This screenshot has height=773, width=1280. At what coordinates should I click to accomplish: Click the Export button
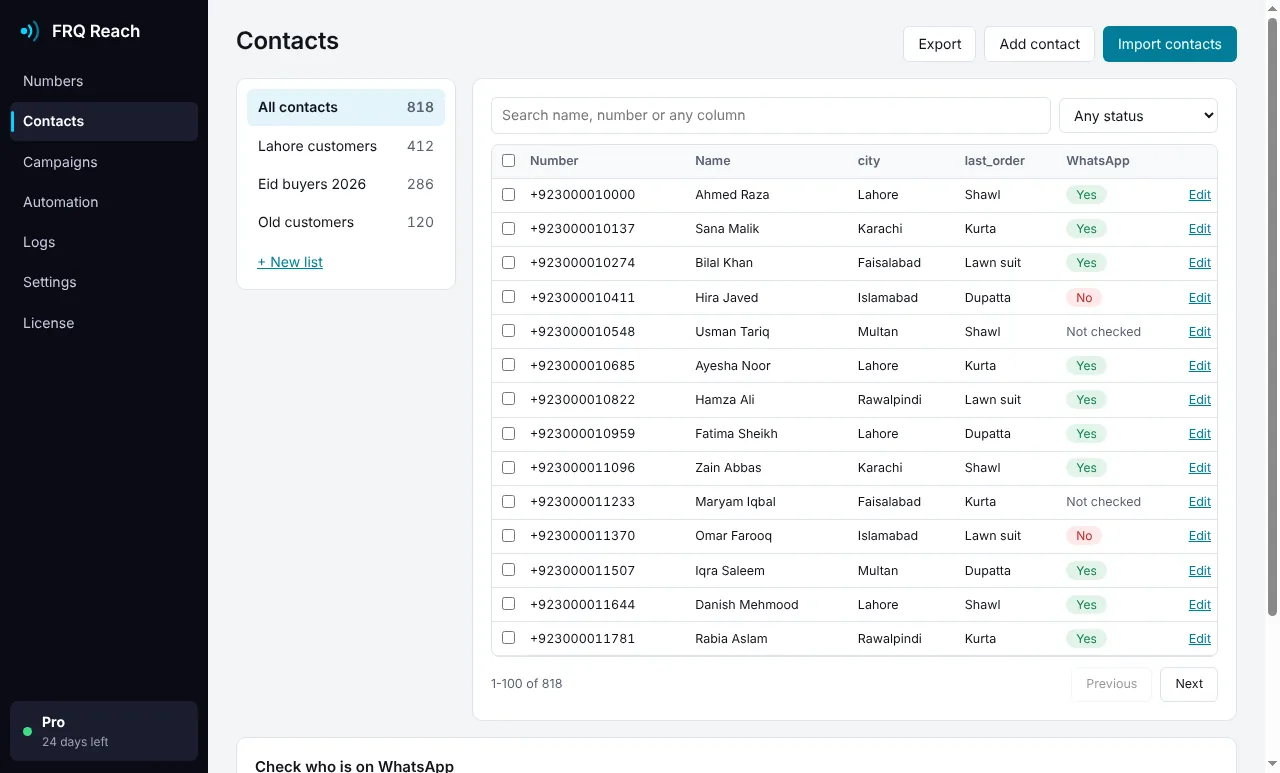click(939, 44)
